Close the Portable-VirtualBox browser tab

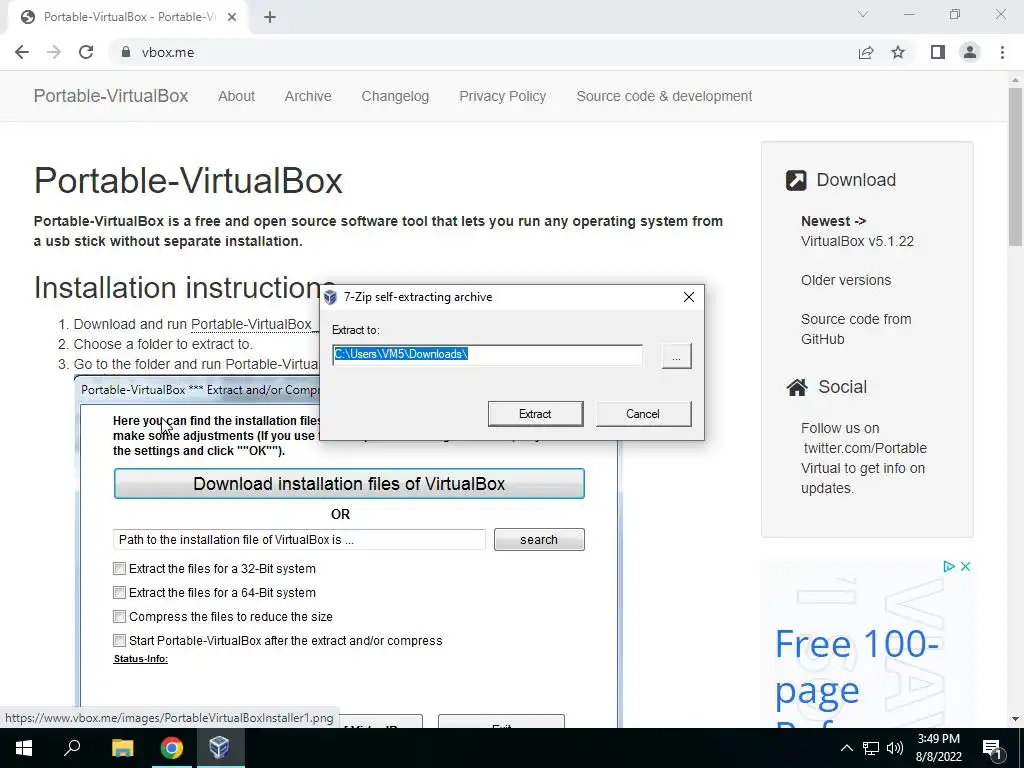pos(232,17)
